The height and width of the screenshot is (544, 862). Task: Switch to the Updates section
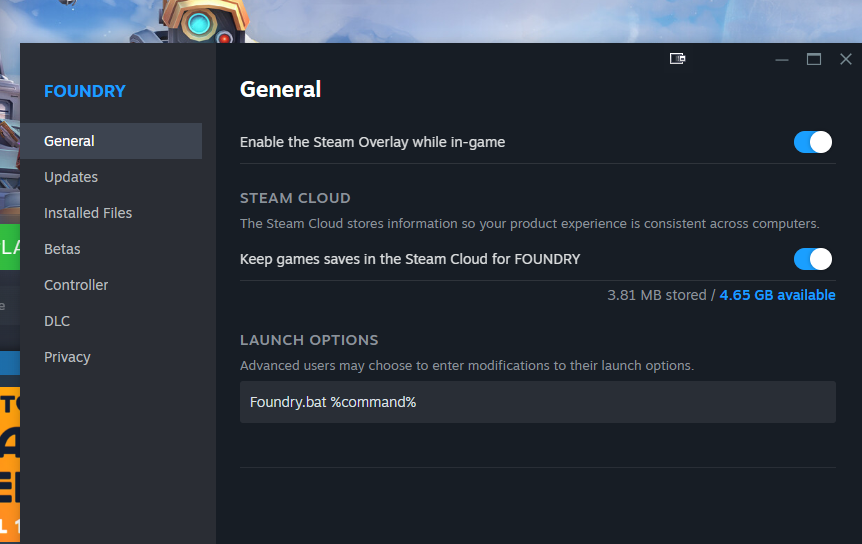tap(71, 177)
